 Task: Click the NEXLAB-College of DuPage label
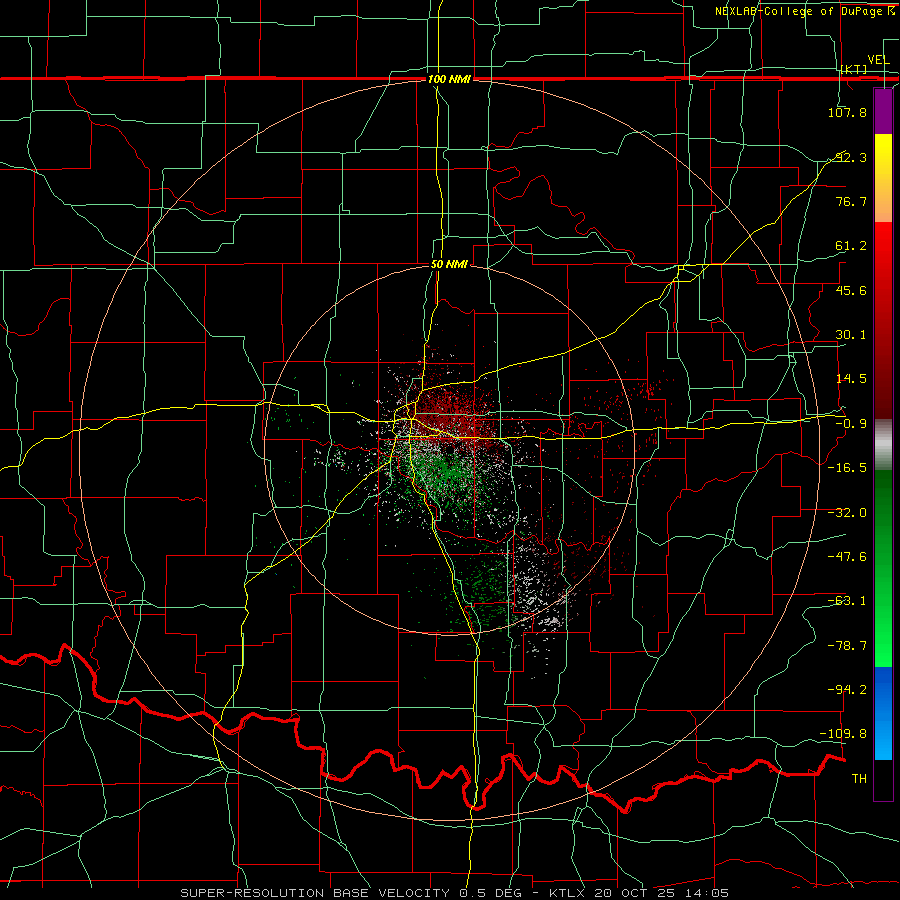[x=800, y=11]
